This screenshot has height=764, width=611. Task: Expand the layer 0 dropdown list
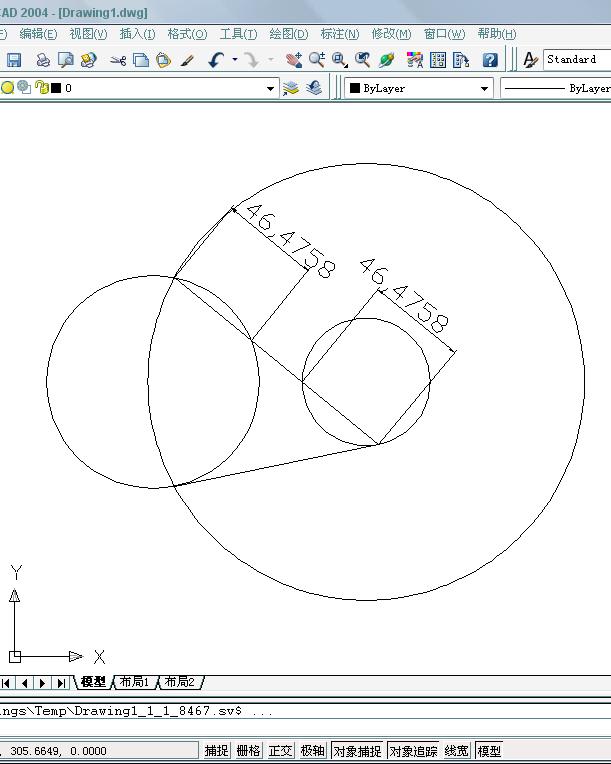point(270,89)
